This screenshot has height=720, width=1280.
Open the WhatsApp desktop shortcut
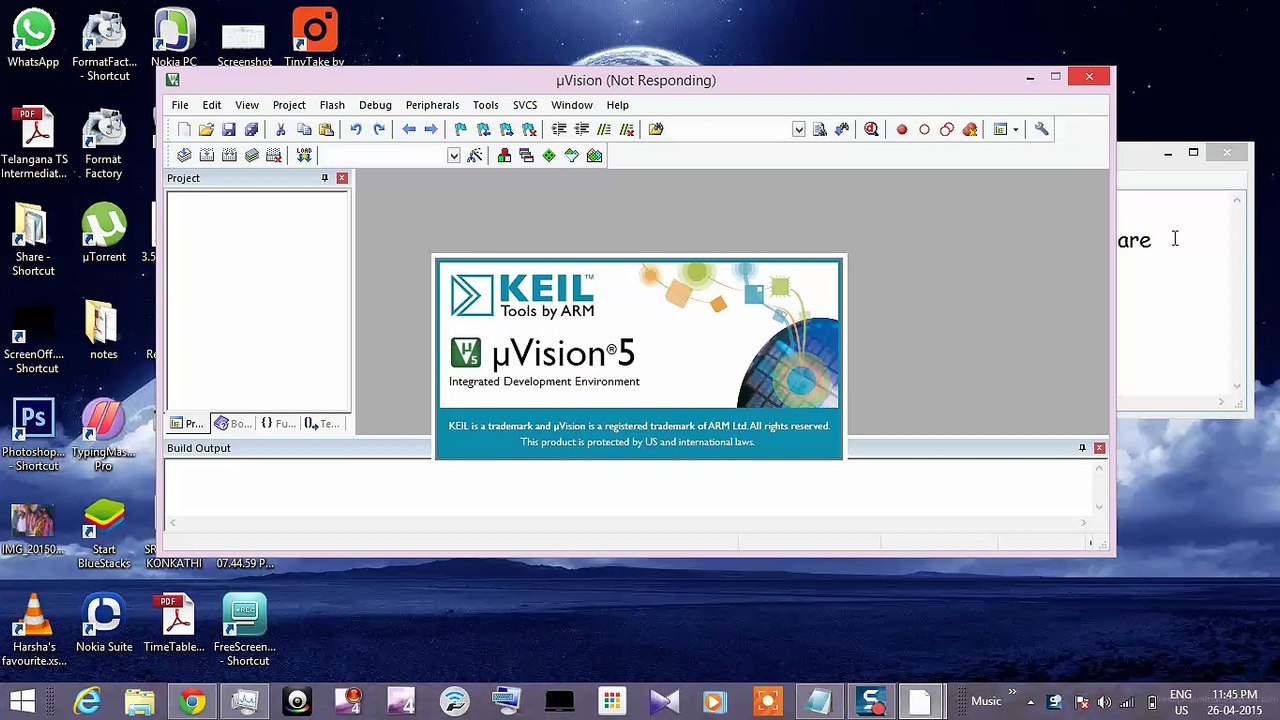[33, 39]
